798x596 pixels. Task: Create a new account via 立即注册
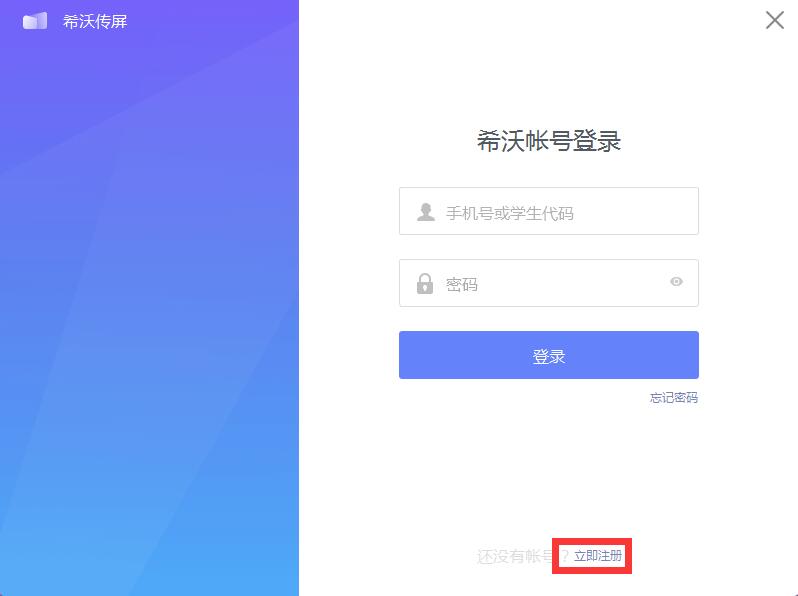[x=598, y=556]
